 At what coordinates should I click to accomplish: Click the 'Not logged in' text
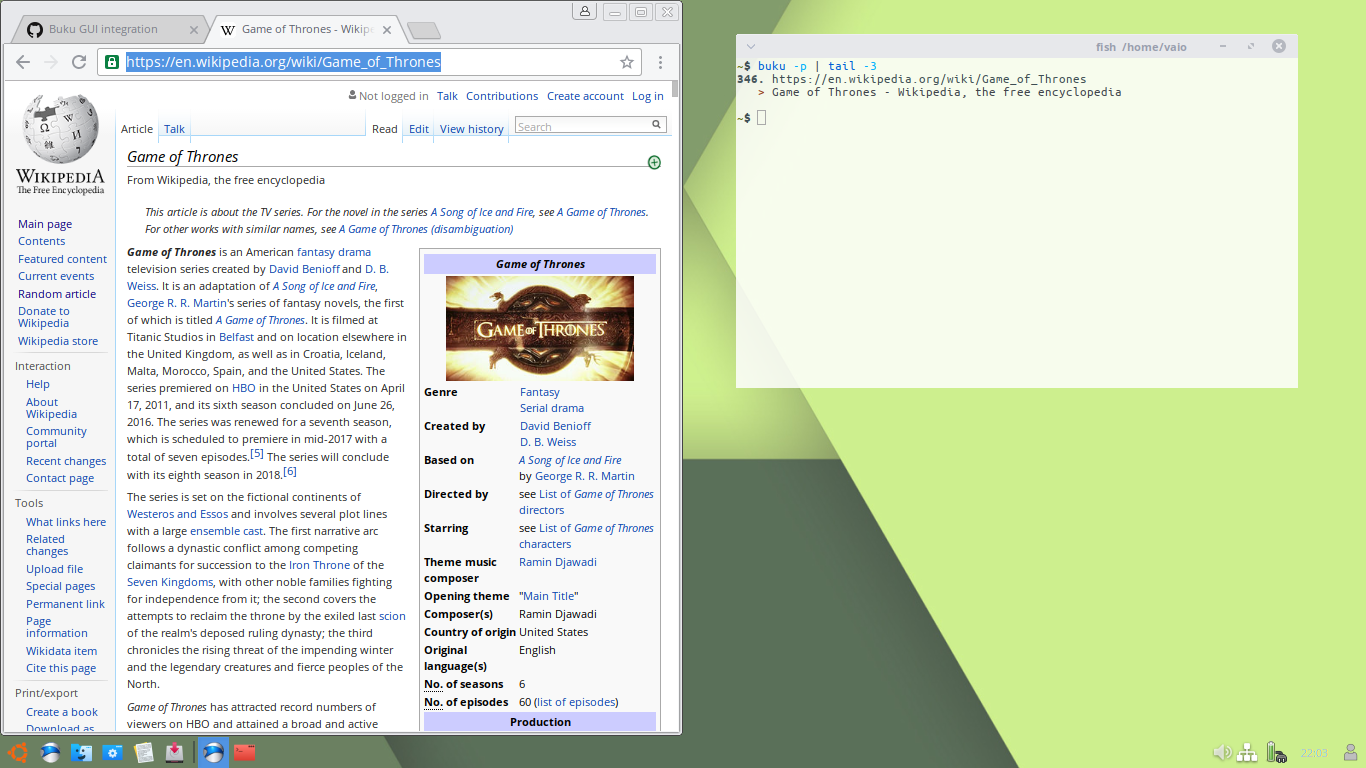coord(393,96)
